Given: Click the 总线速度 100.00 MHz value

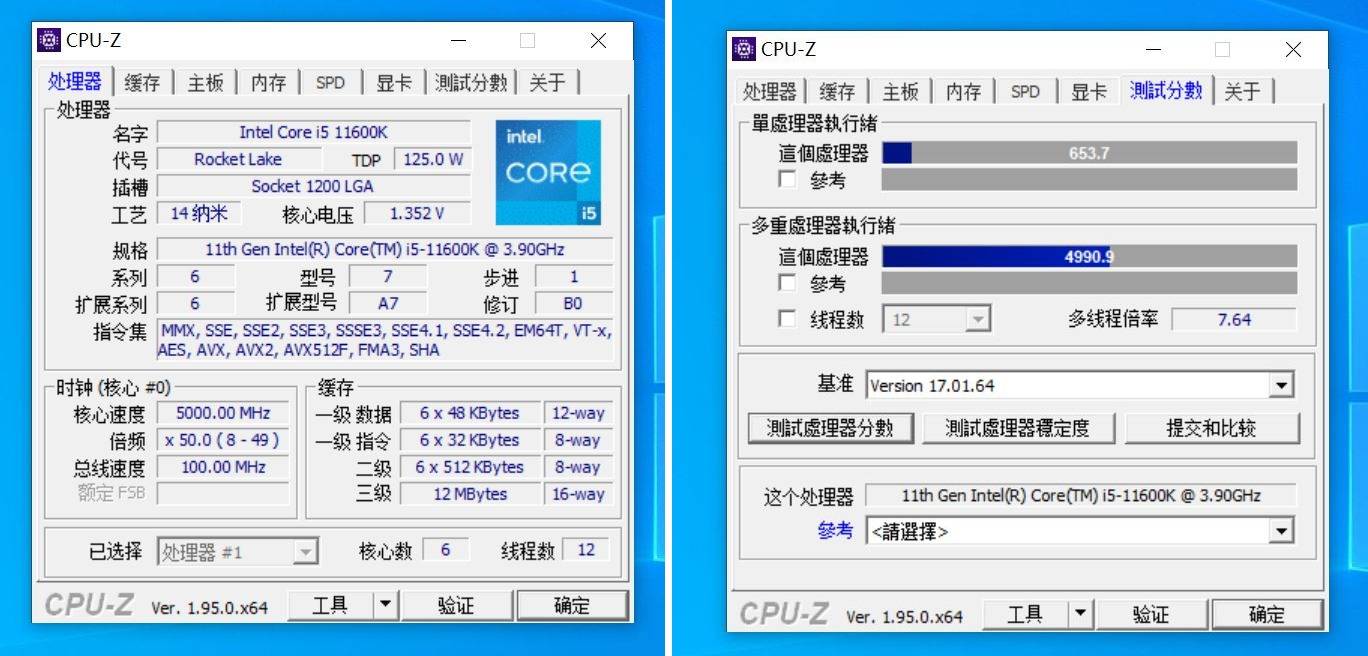Looking at the screenshot, I should click(223, 467).
